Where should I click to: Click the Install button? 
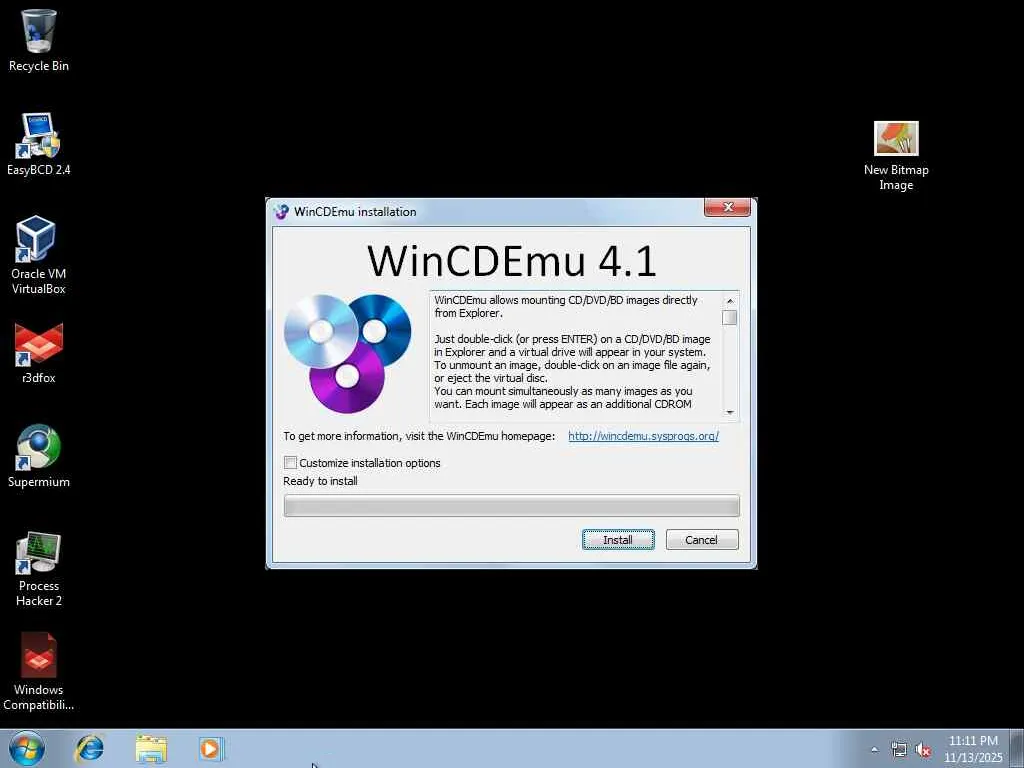[618, 539]
